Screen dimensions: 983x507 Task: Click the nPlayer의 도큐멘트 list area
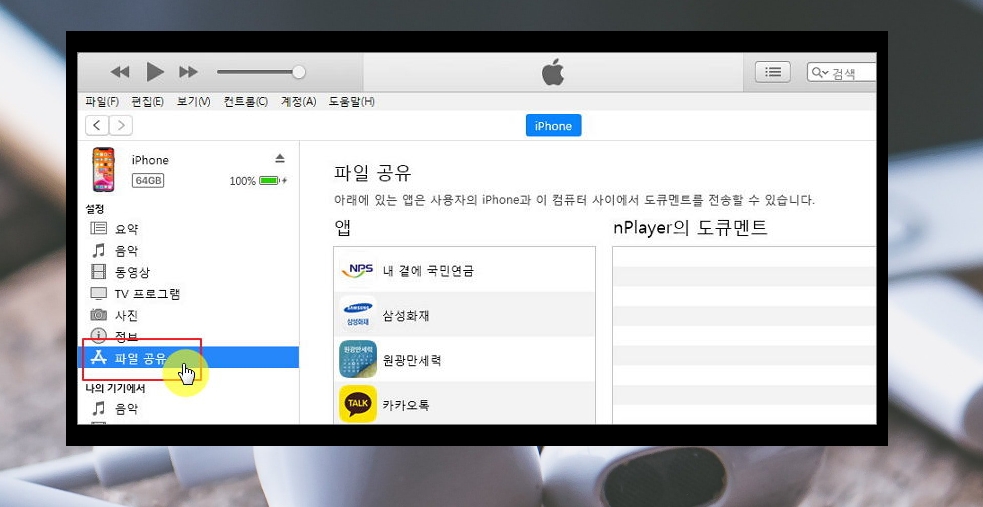(x=744, y=335)
